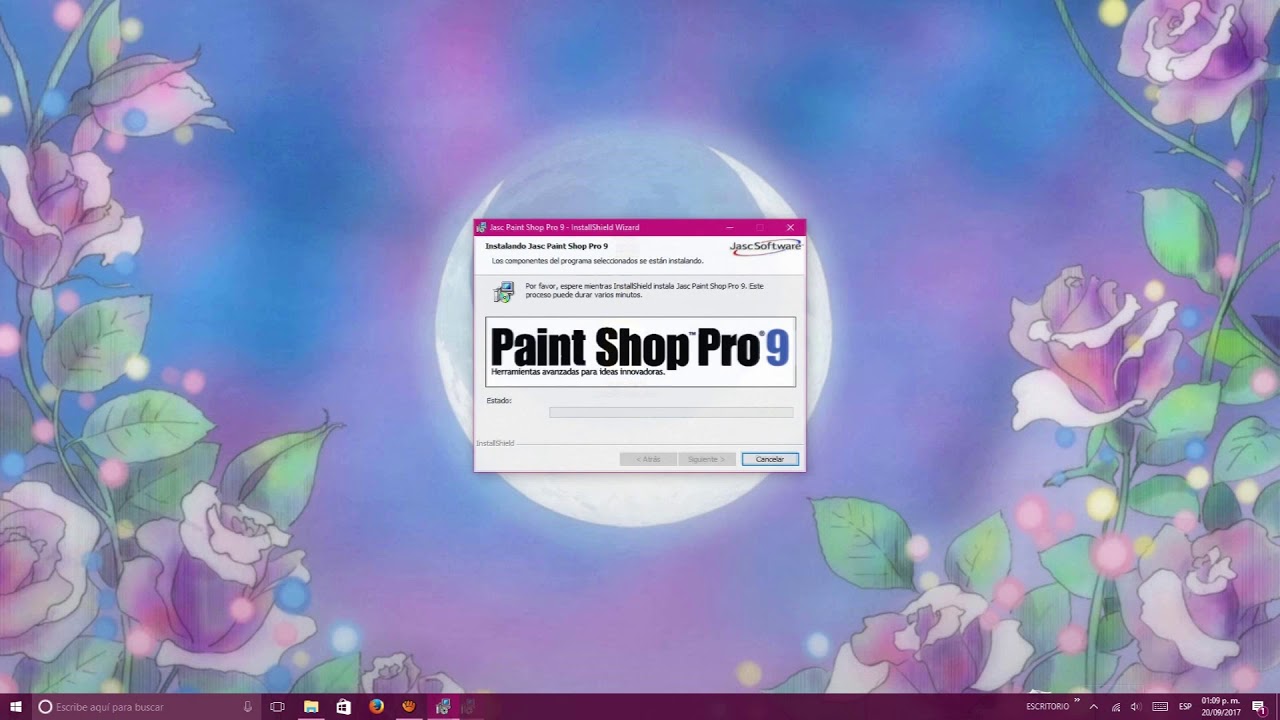Launch Firefox from the taskbar
Screen dimensions: 1280x720
click(x=376, y=707)
